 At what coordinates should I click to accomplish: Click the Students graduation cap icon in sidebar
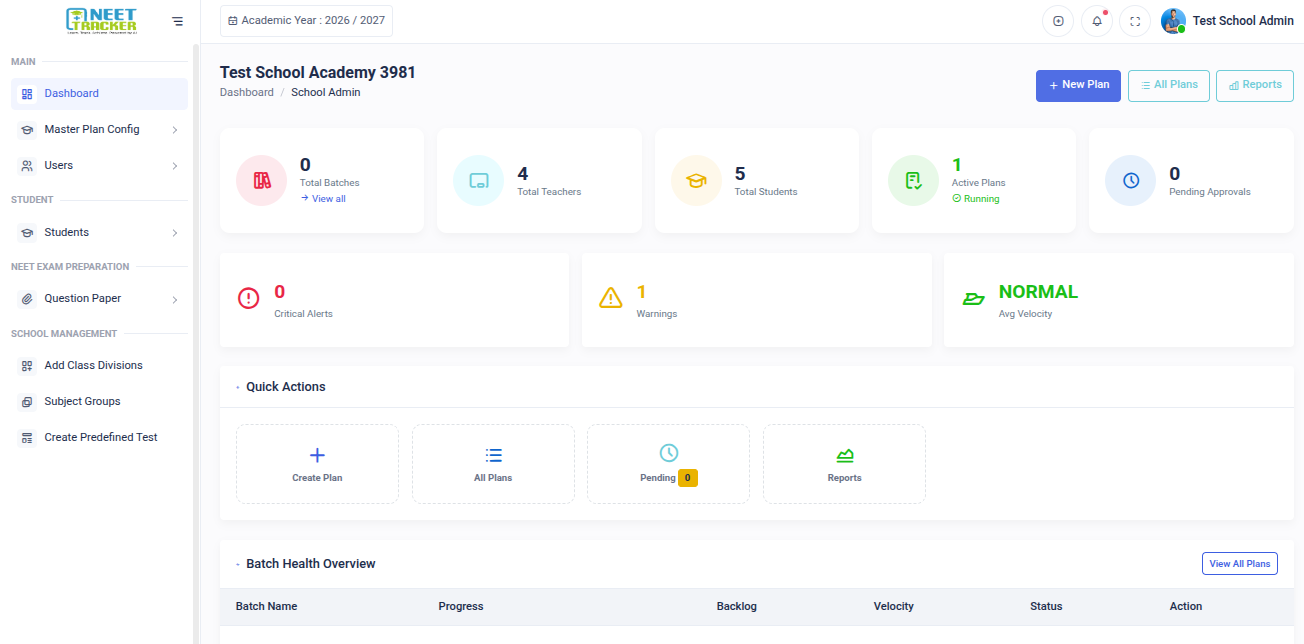pos(27,233)
